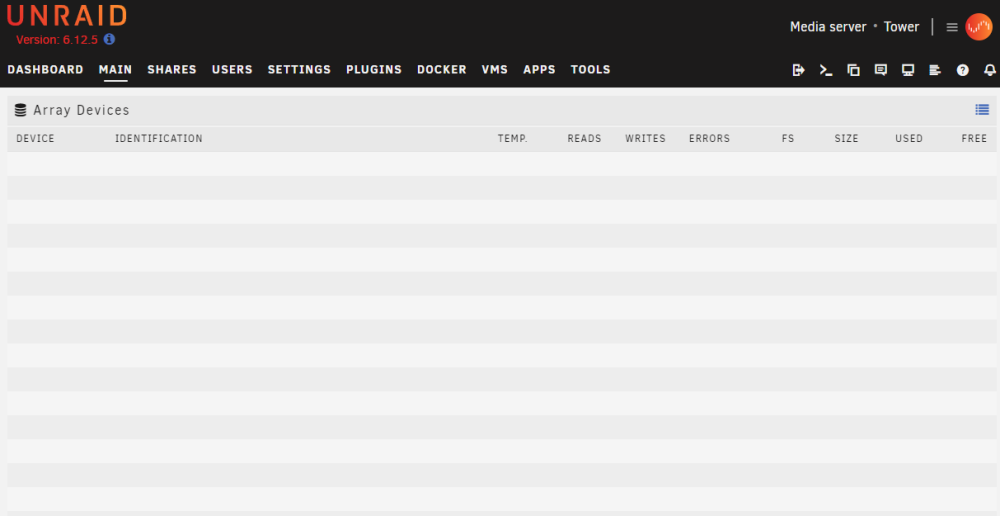
Task: Open the Dashboard tab
Action: tap(45, 70)
